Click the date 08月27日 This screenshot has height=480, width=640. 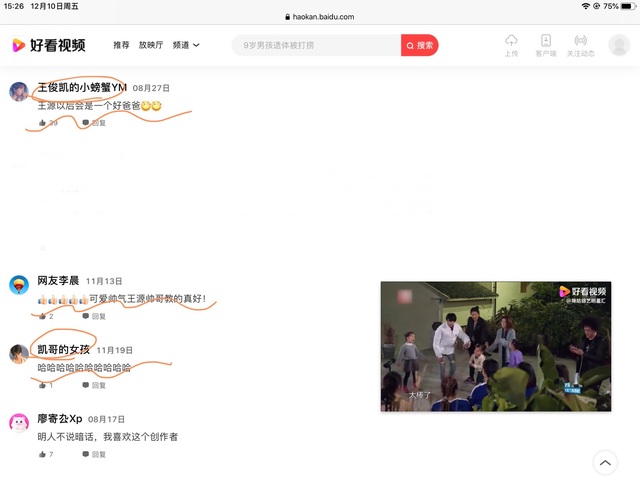click(x=151, y=88)
